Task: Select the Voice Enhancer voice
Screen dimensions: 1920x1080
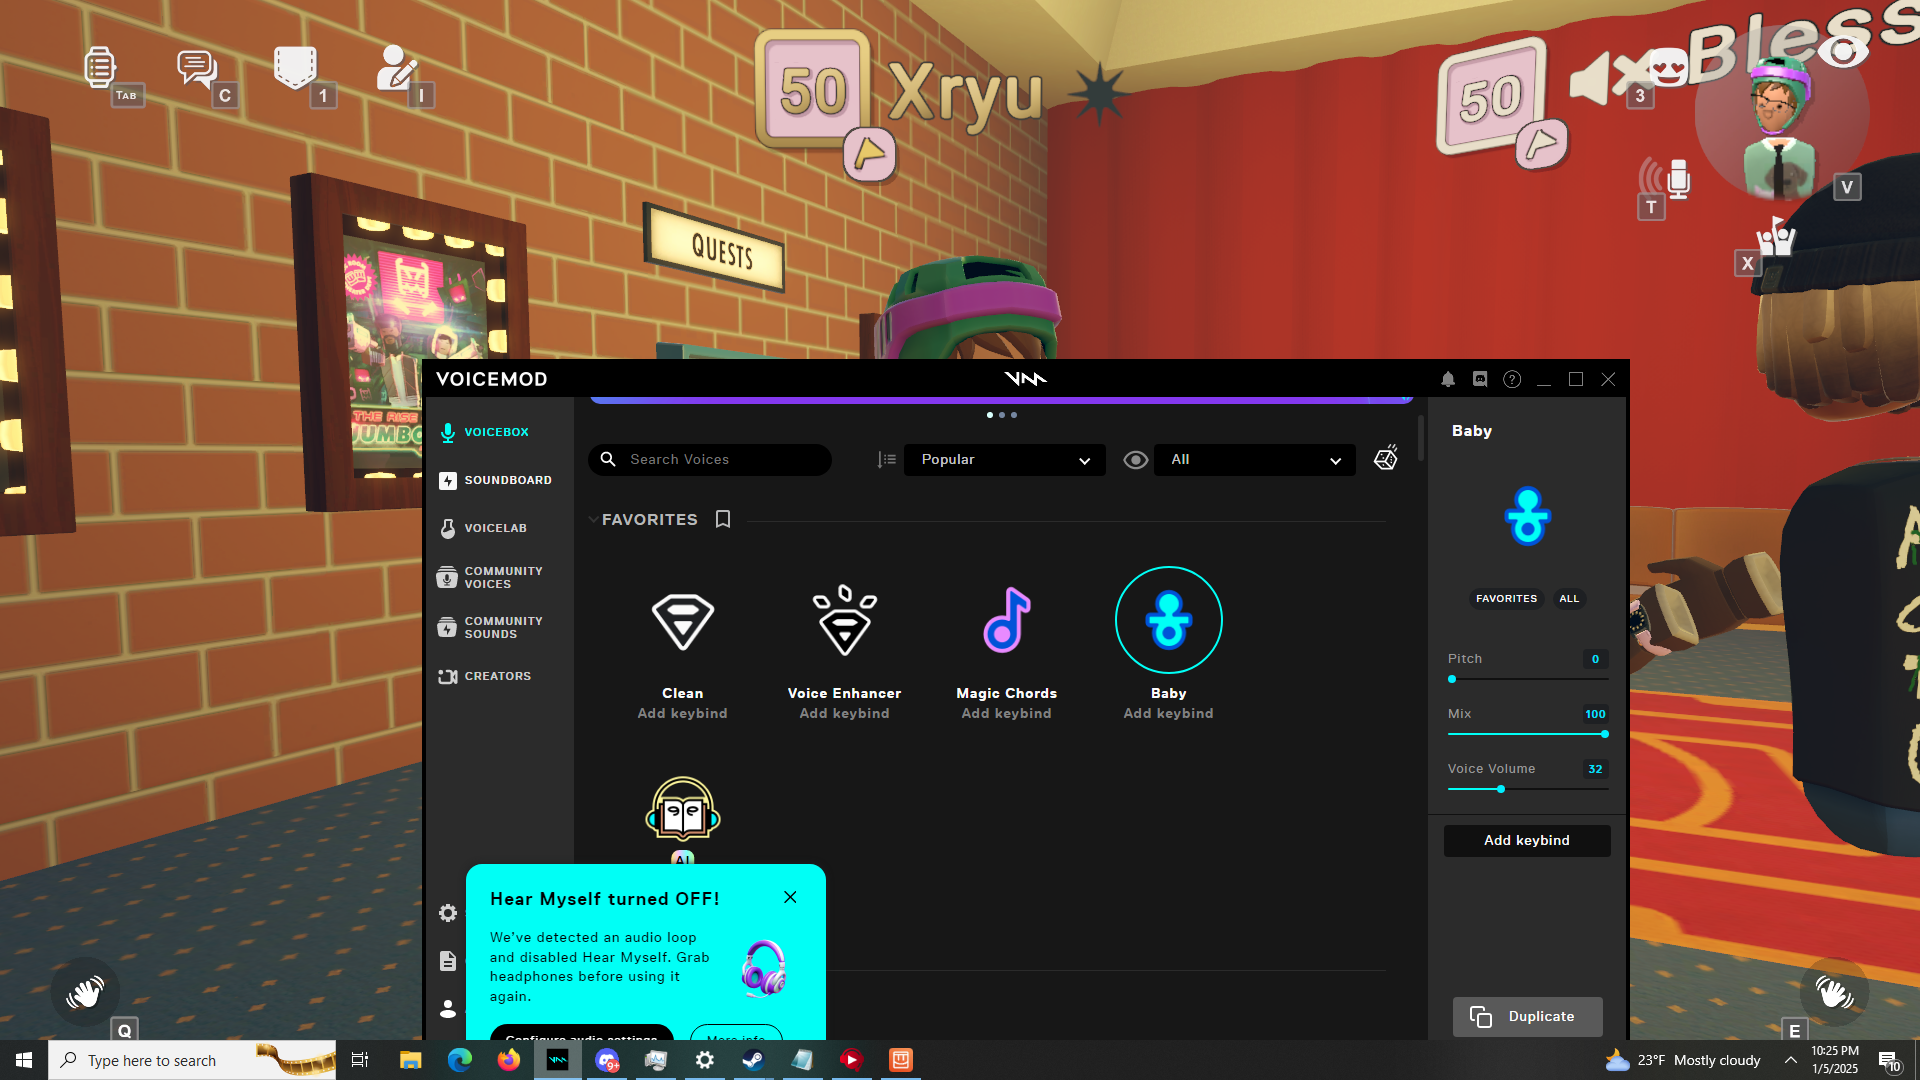Action: (844, 621)
